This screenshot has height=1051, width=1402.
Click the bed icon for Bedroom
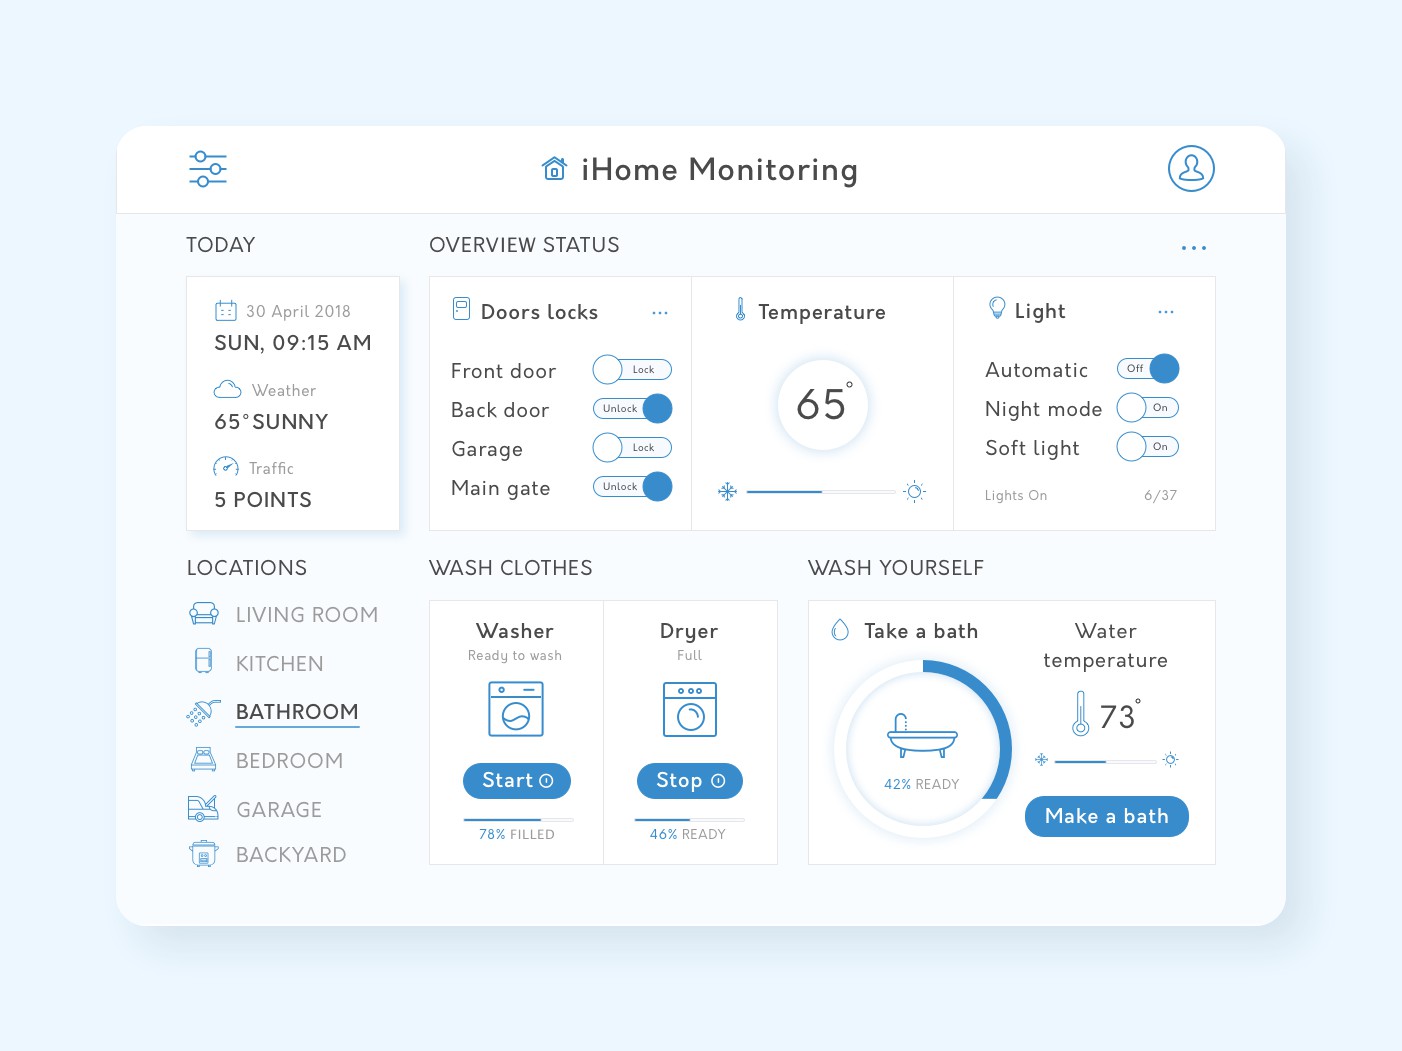pos(204,760)
